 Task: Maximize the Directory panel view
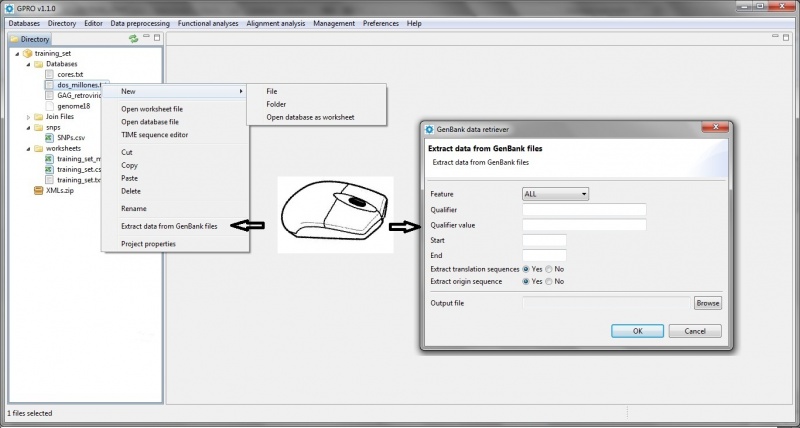tap(156, 39)
